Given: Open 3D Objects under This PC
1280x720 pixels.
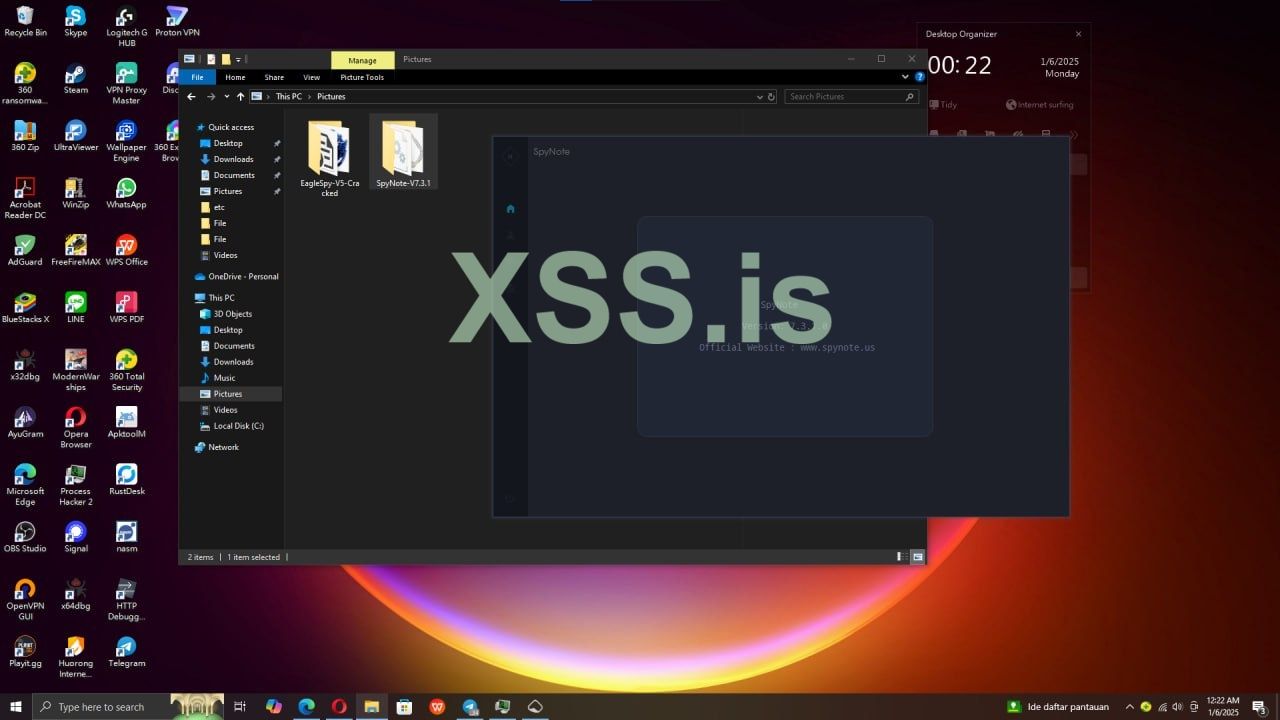Looking at the screenshot, I should pyautogui.click(x=226, y=314).
